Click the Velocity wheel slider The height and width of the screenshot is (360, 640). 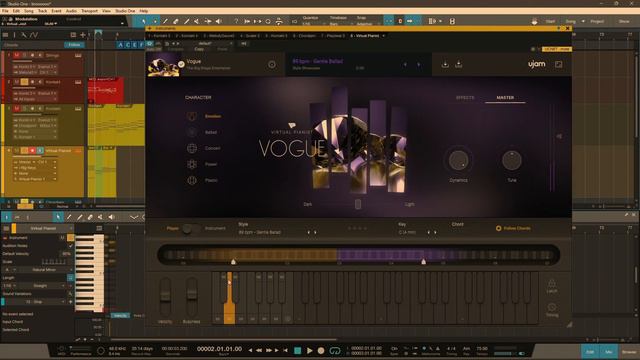pyautogui.click(x=165, y=296)
